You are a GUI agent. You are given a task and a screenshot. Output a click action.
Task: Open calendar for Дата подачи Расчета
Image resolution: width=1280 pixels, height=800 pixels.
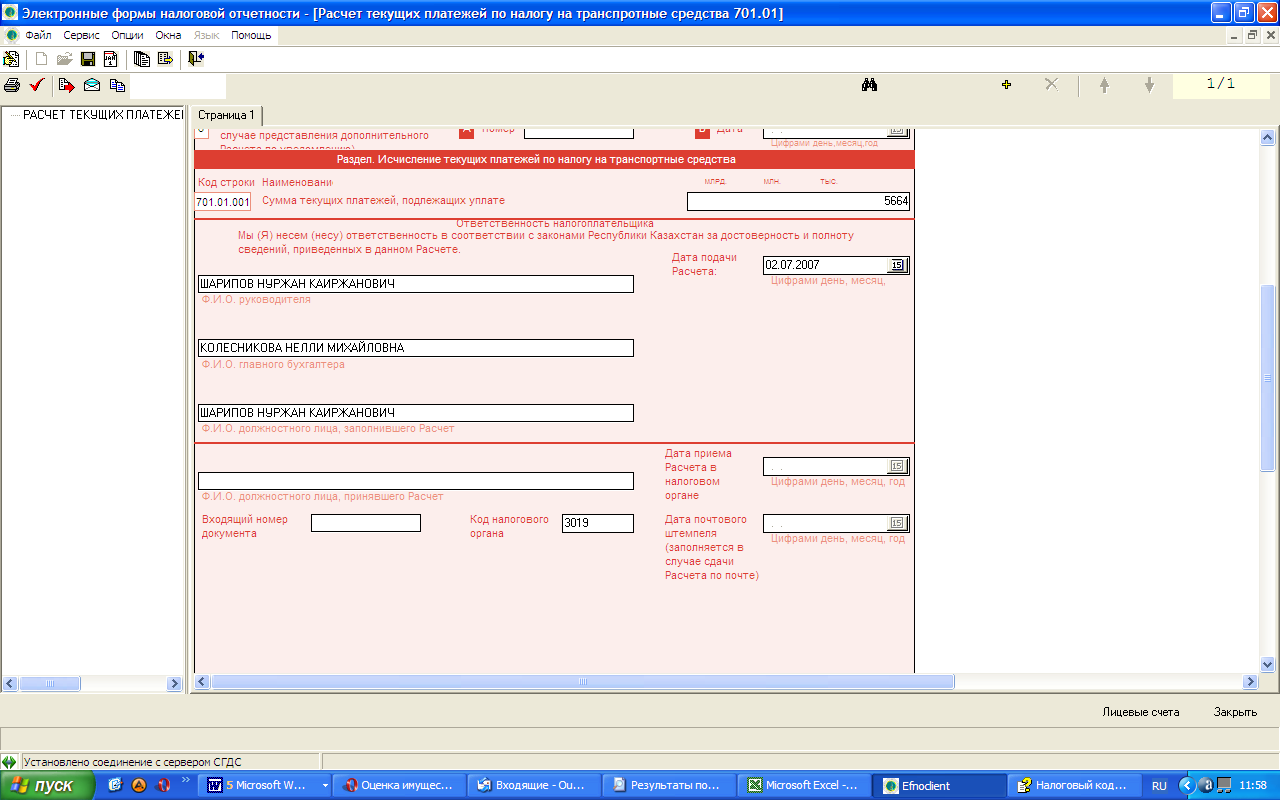pyautogui.click(x=897, y=265)
